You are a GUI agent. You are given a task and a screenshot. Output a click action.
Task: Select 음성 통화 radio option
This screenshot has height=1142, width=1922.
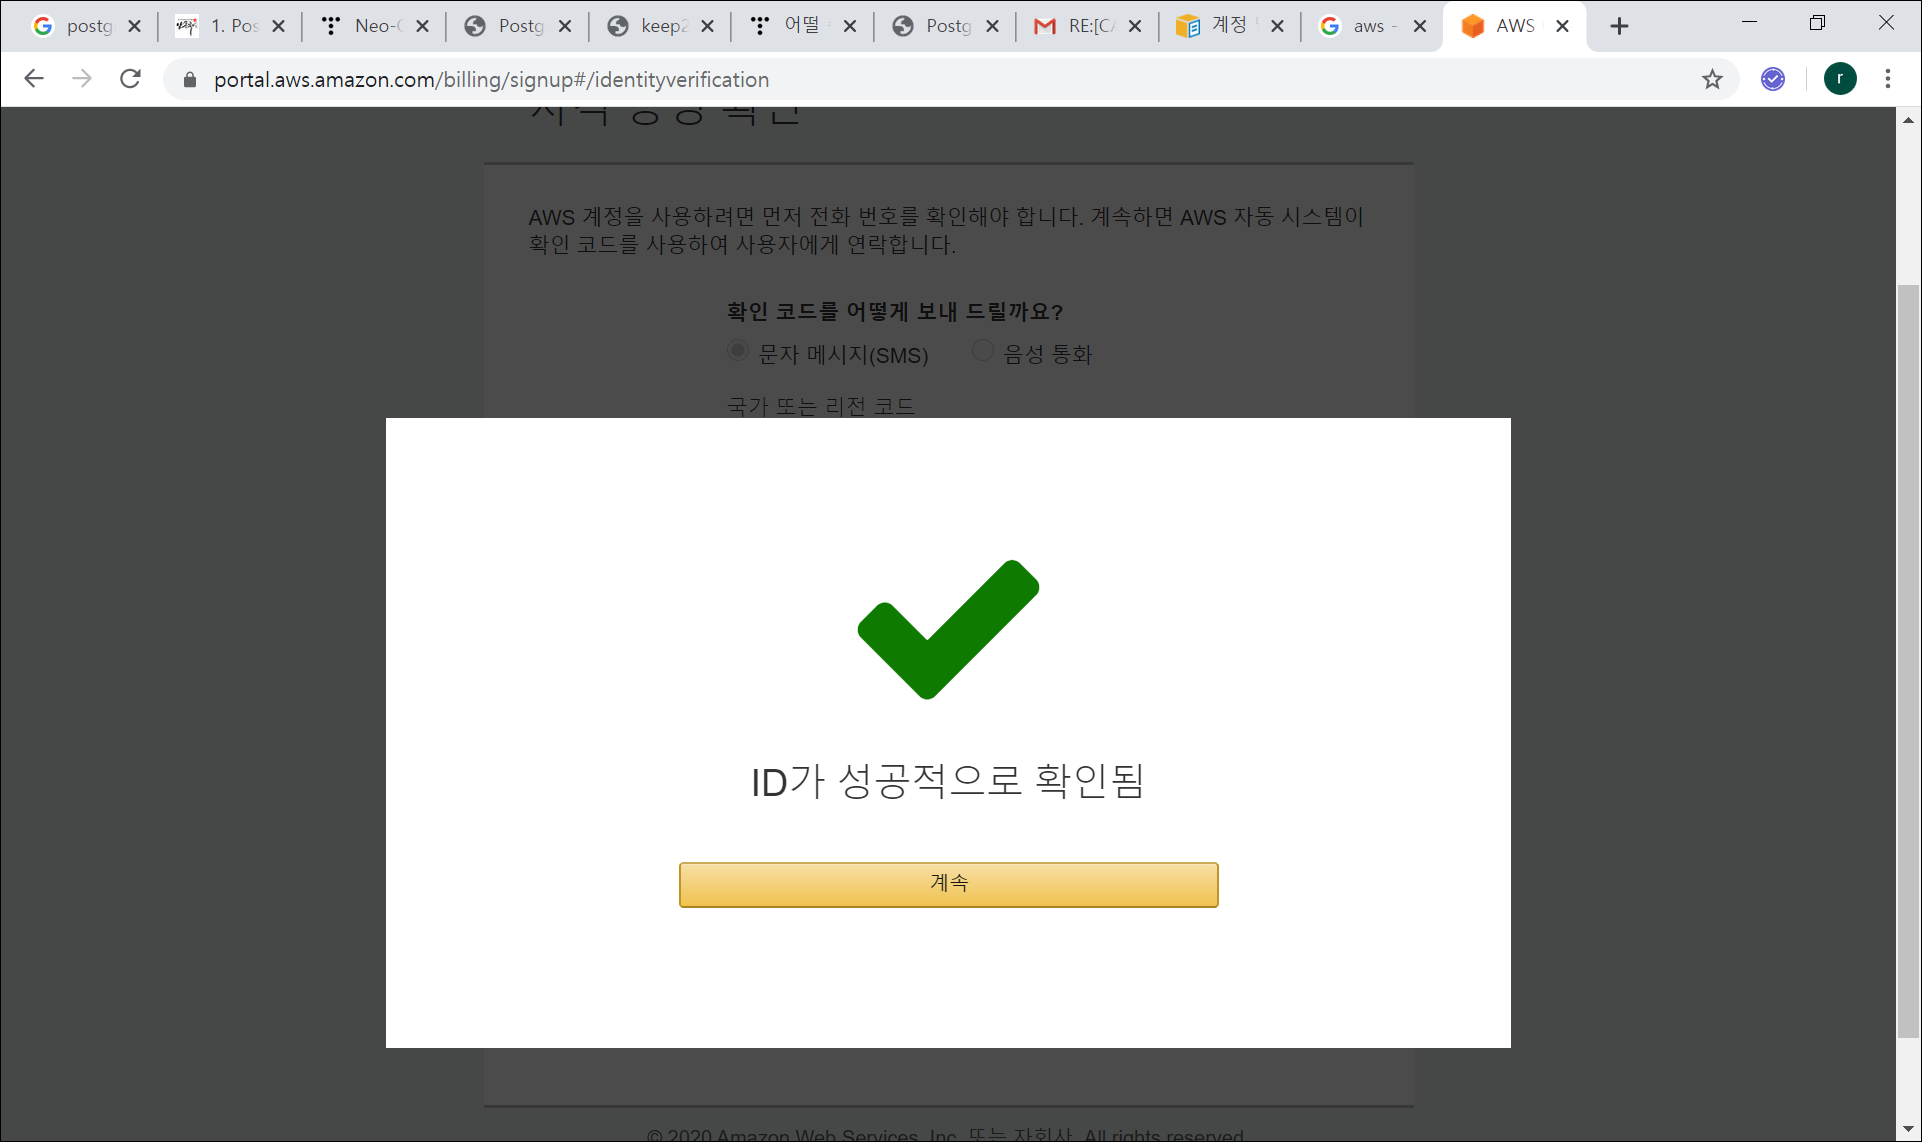tap(983, 351)
